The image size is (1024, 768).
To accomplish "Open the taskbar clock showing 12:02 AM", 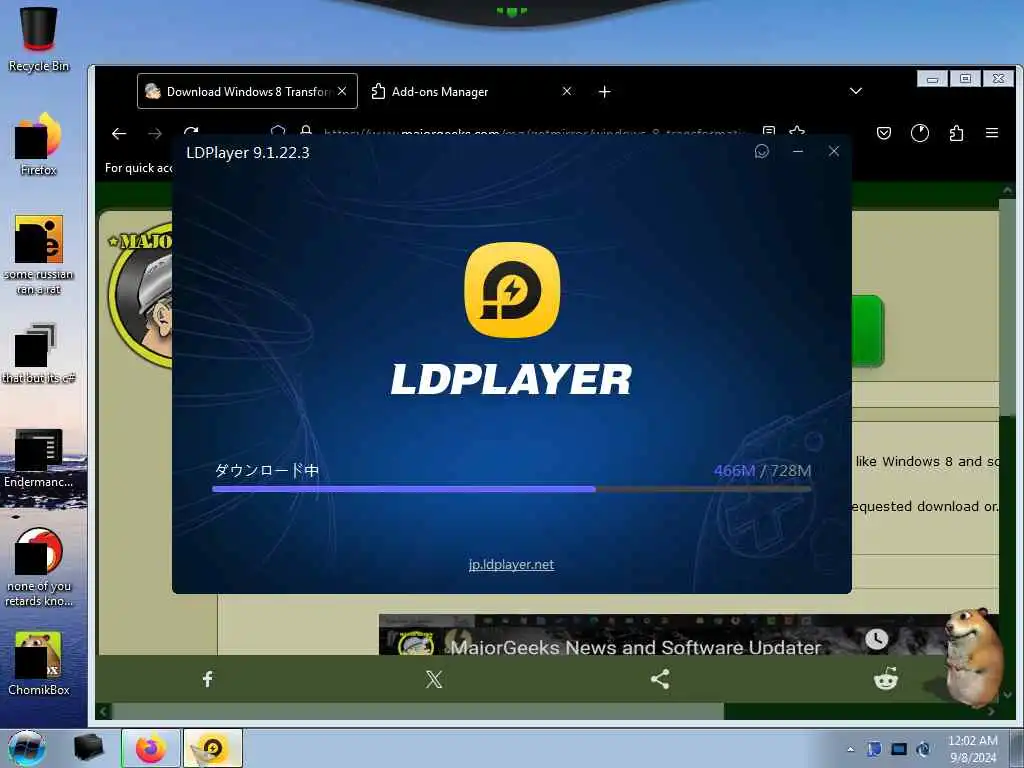I will [x=972, y=749].
